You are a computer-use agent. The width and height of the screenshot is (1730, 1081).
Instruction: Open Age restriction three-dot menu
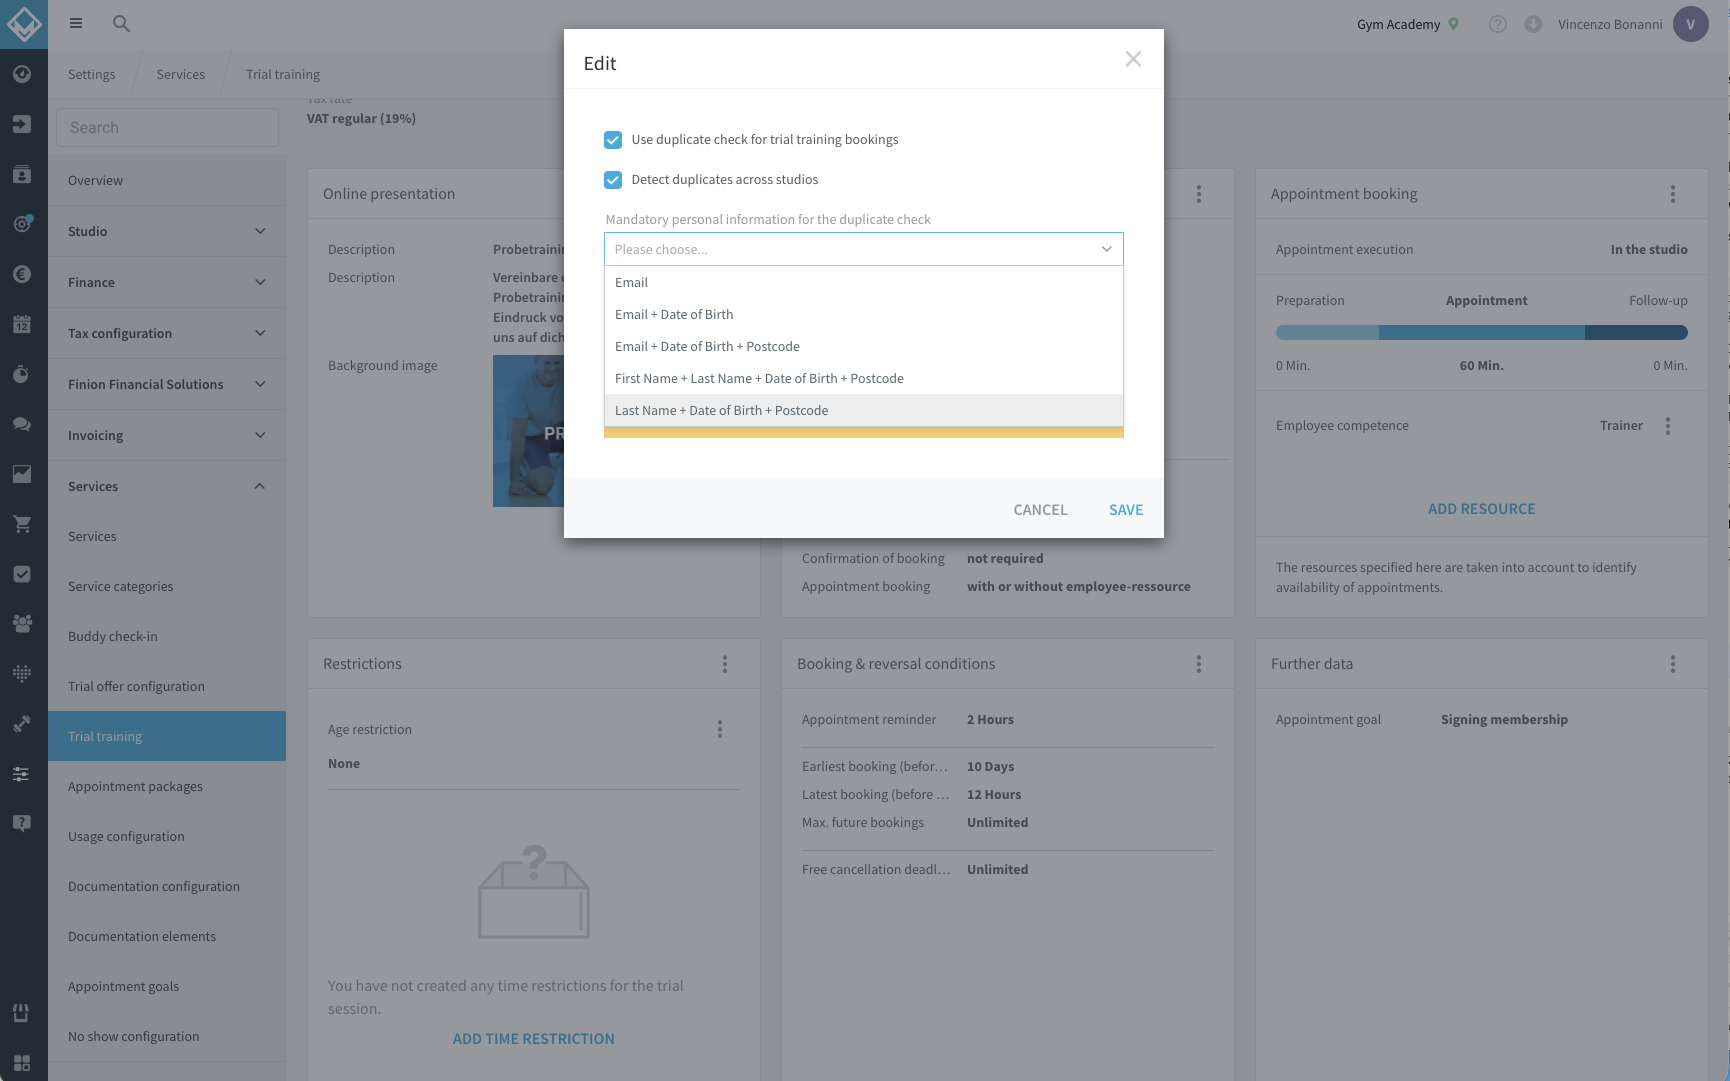pos(720,730)
